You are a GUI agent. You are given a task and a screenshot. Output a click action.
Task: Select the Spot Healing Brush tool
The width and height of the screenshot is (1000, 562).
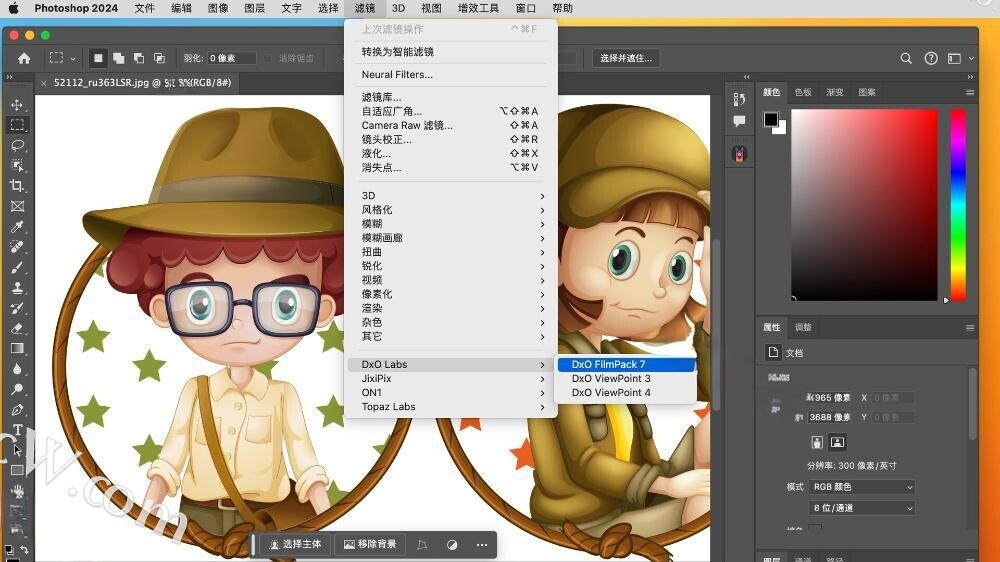coord(17,247)
